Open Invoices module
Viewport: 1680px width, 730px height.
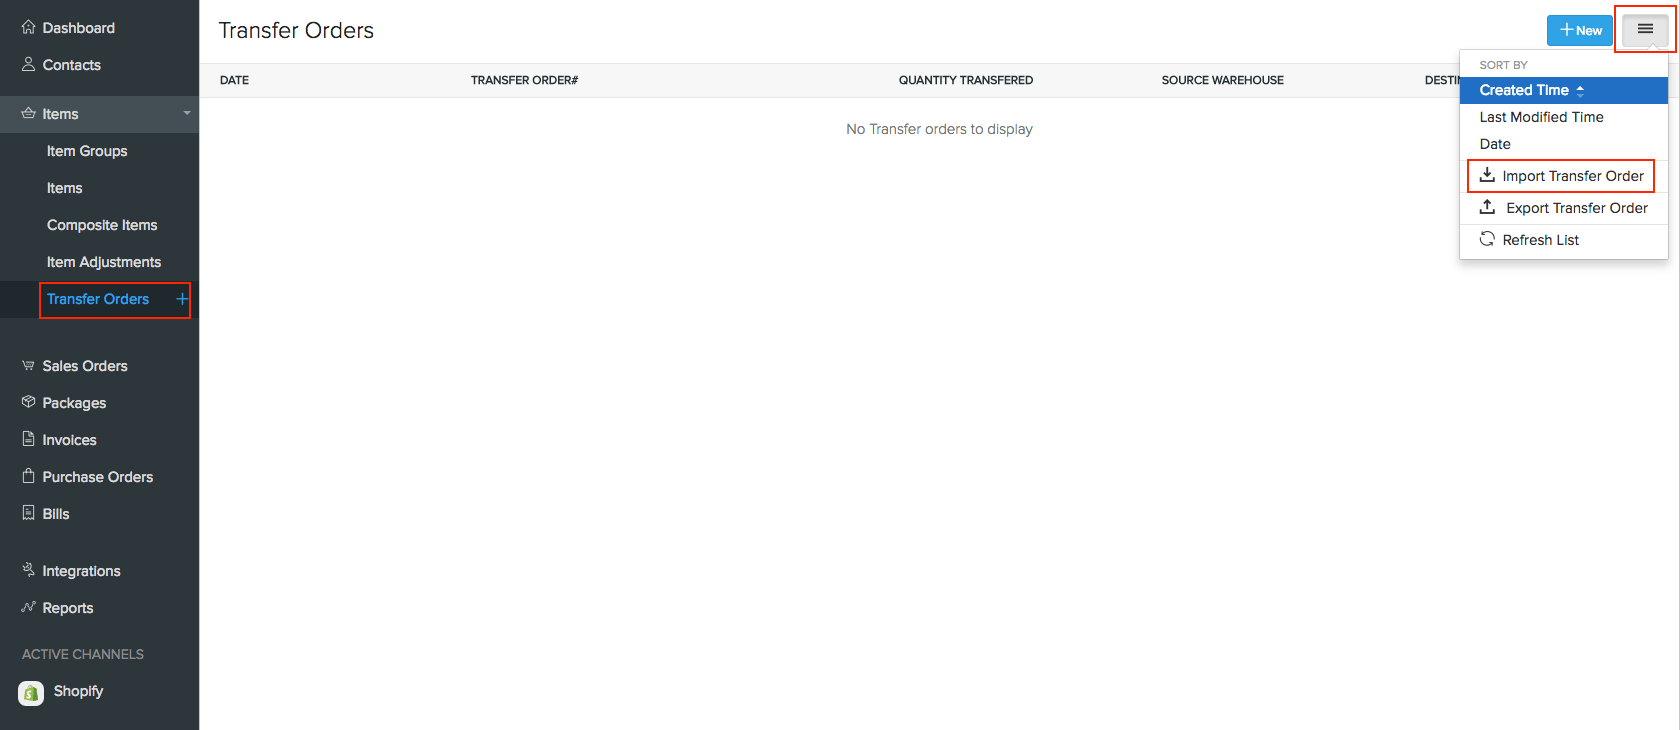(69, 440)
